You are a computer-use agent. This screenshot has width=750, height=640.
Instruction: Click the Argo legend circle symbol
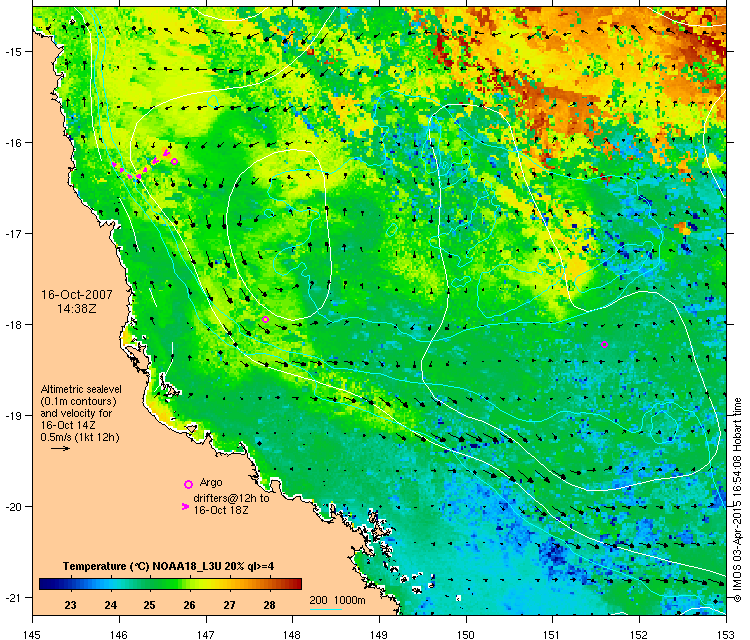[x=188, y=484]
